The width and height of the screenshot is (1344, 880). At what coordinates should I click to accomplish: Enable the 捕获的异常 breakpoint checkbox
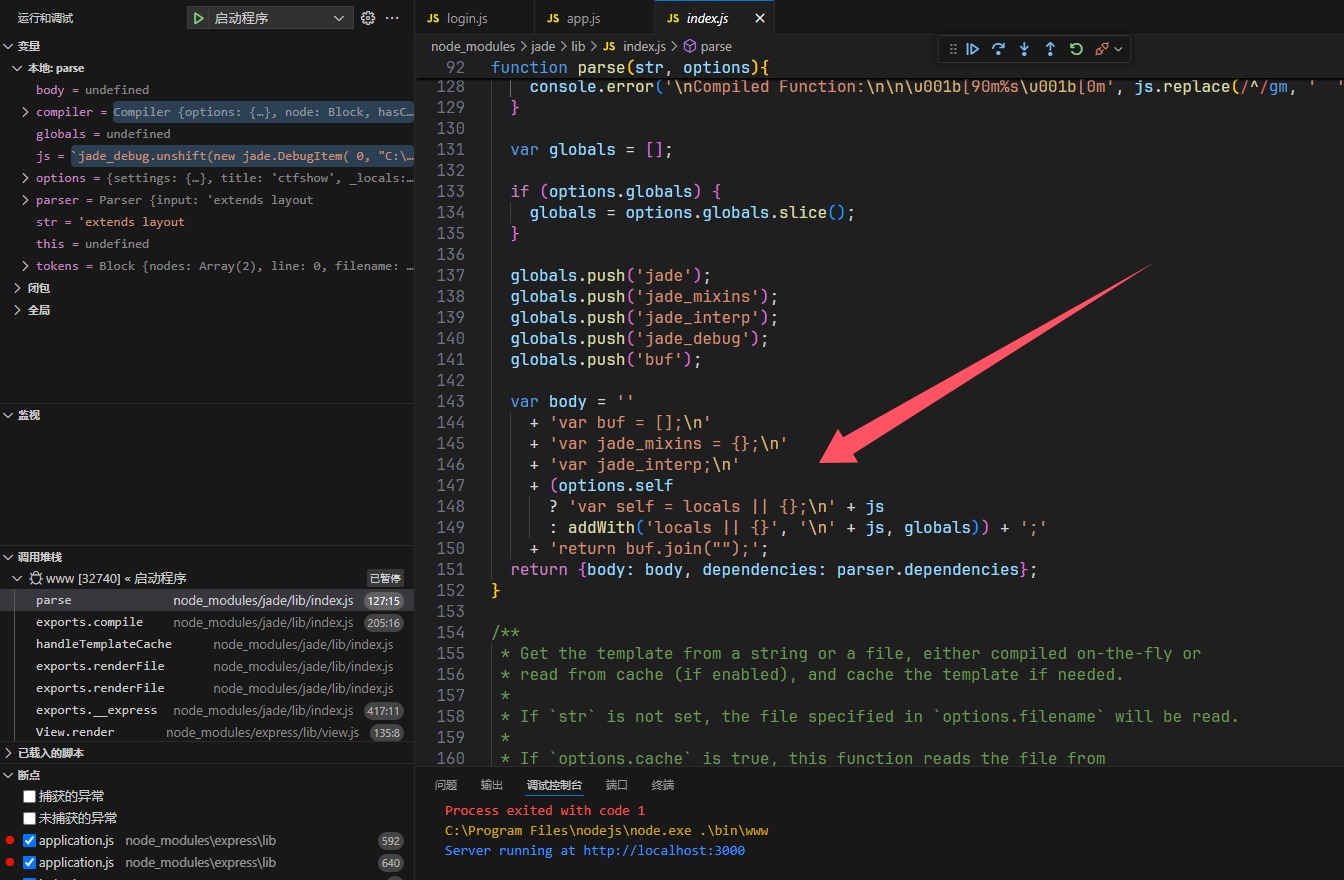click(x=30, y=796)
